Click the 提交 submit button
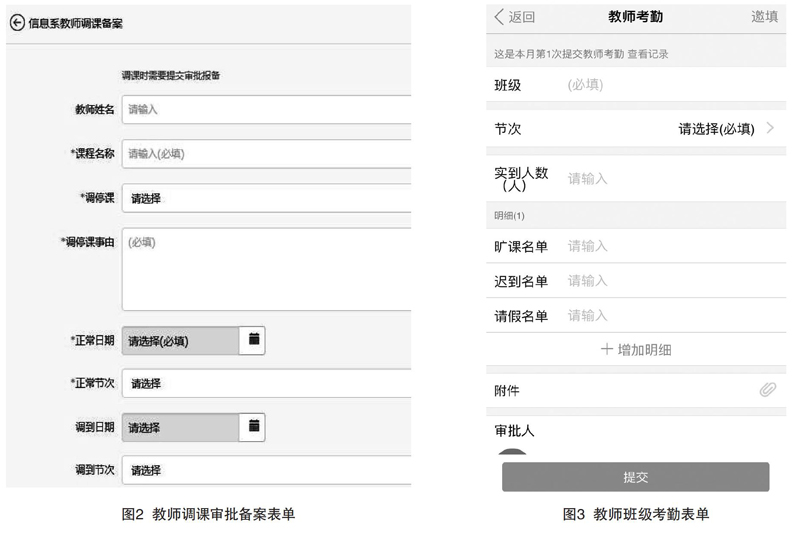 pyautogui.click(x=635, y=477)
